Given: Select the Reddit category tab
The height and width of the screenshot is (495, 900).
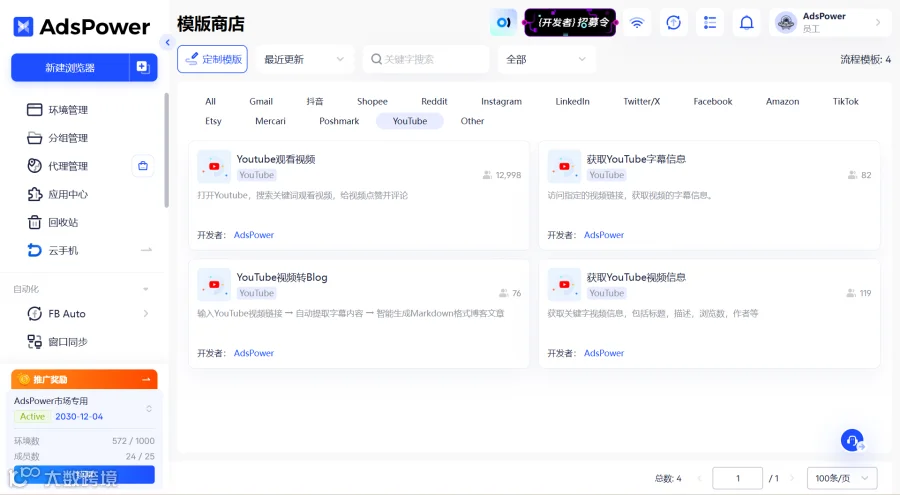Looking at the screenshot, I should 434,102.
